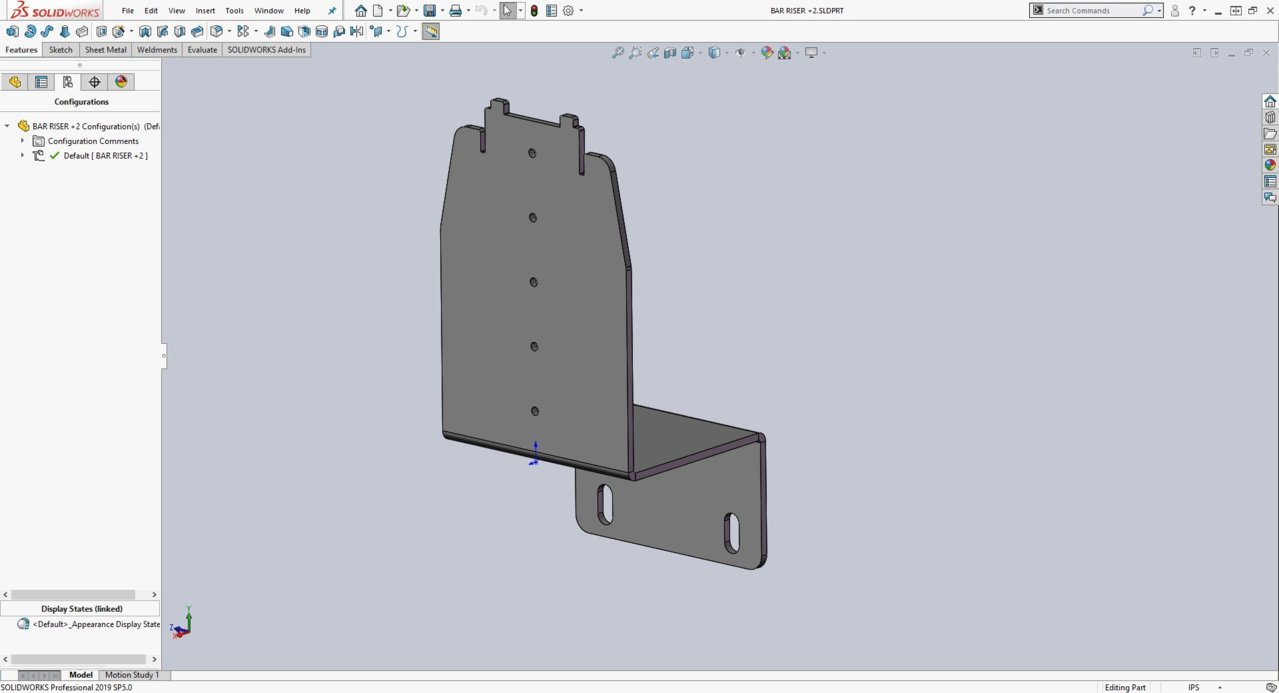Click Zoom to Fit in viewport toolbar

tap(618, 53)
